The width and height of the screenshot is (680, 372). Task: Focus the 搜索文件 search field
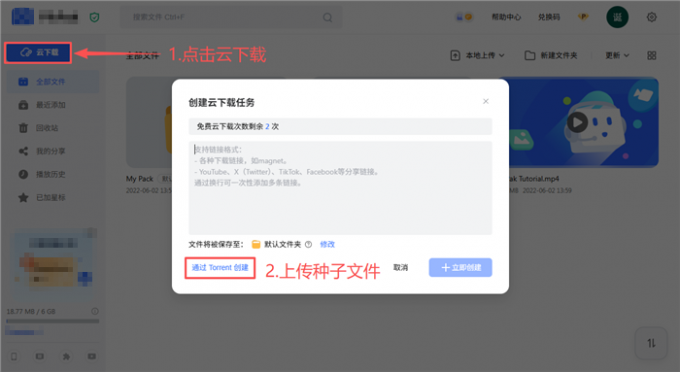click(231, 17)
